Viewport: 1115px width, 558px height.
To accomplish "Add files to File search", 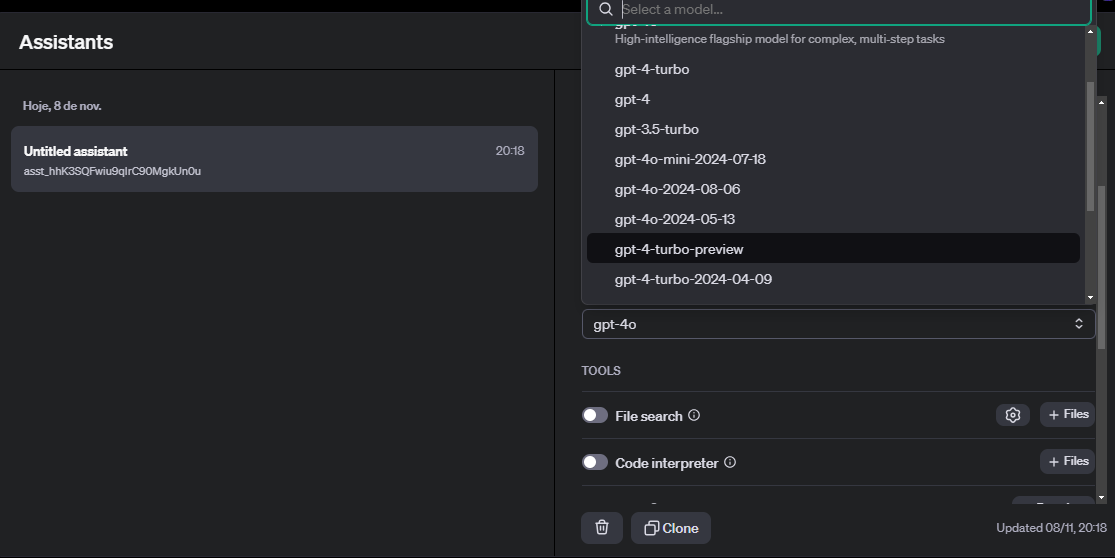I will 1067,414.
